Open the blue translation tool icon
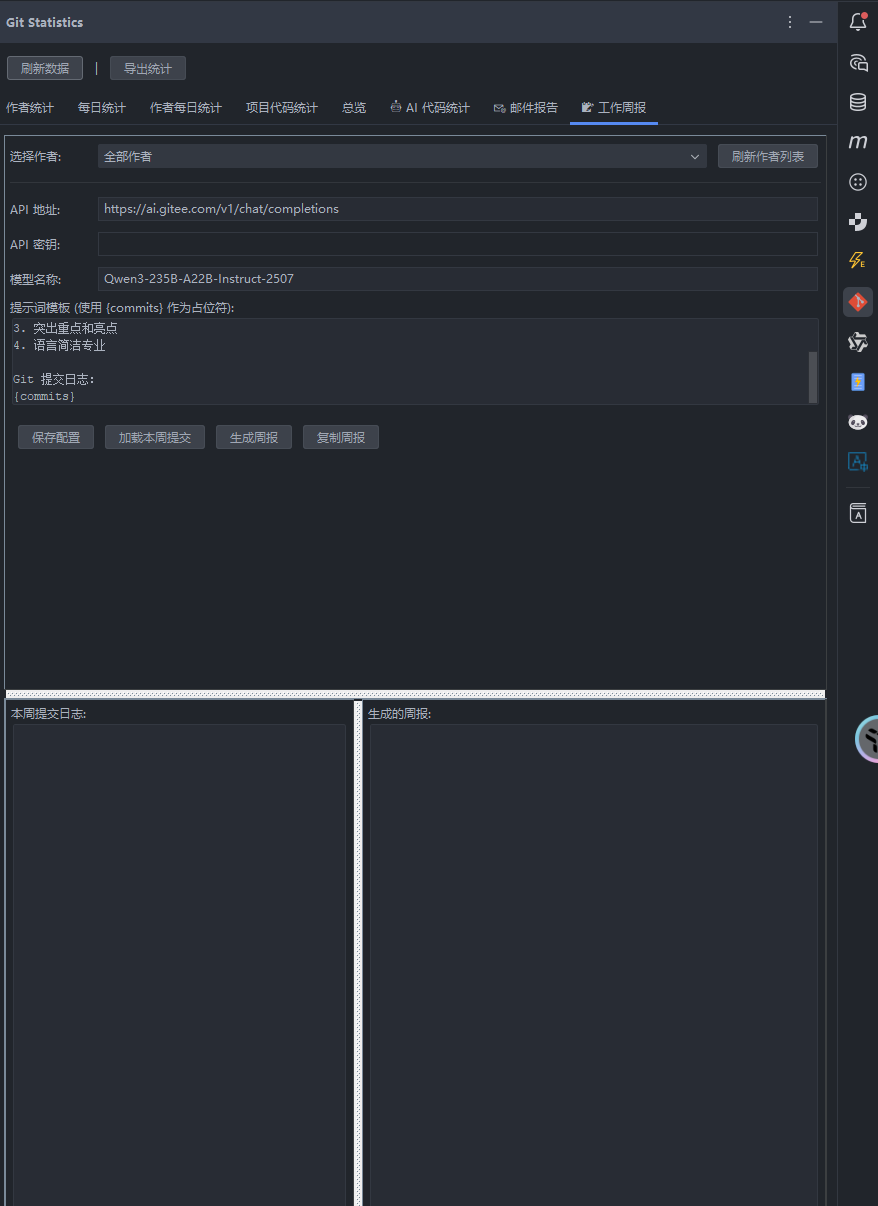Image resolution: width=878 pixels, height=1206 pixels. click(857, 461)
